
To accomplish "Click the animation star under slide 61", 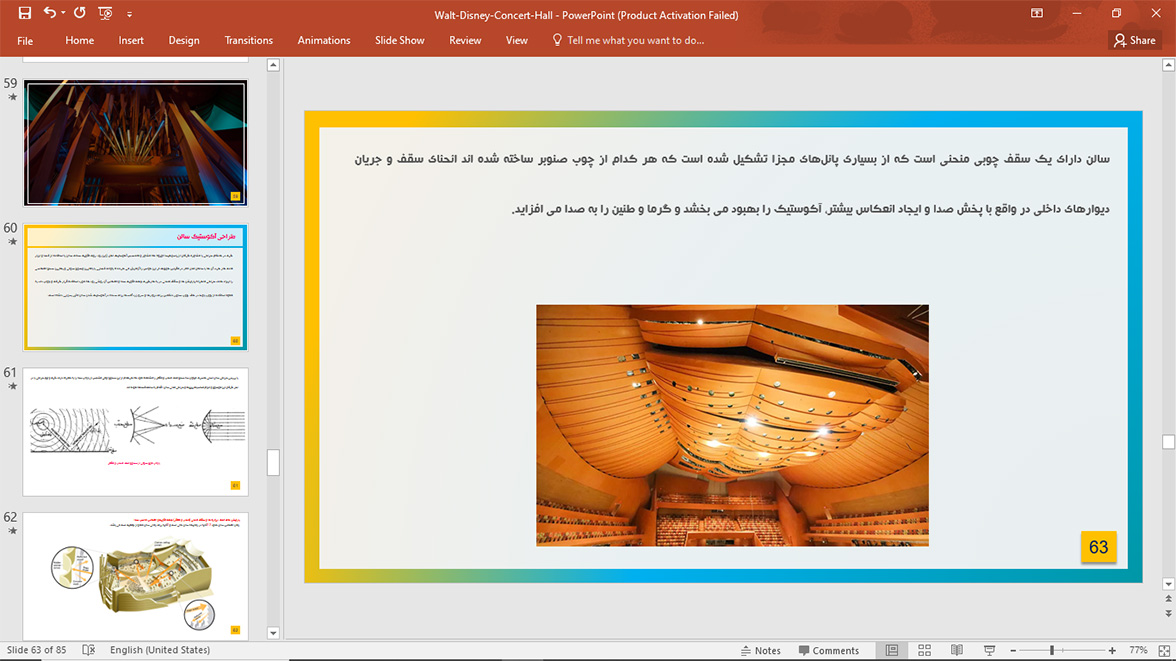I will (x=12, y=386).
